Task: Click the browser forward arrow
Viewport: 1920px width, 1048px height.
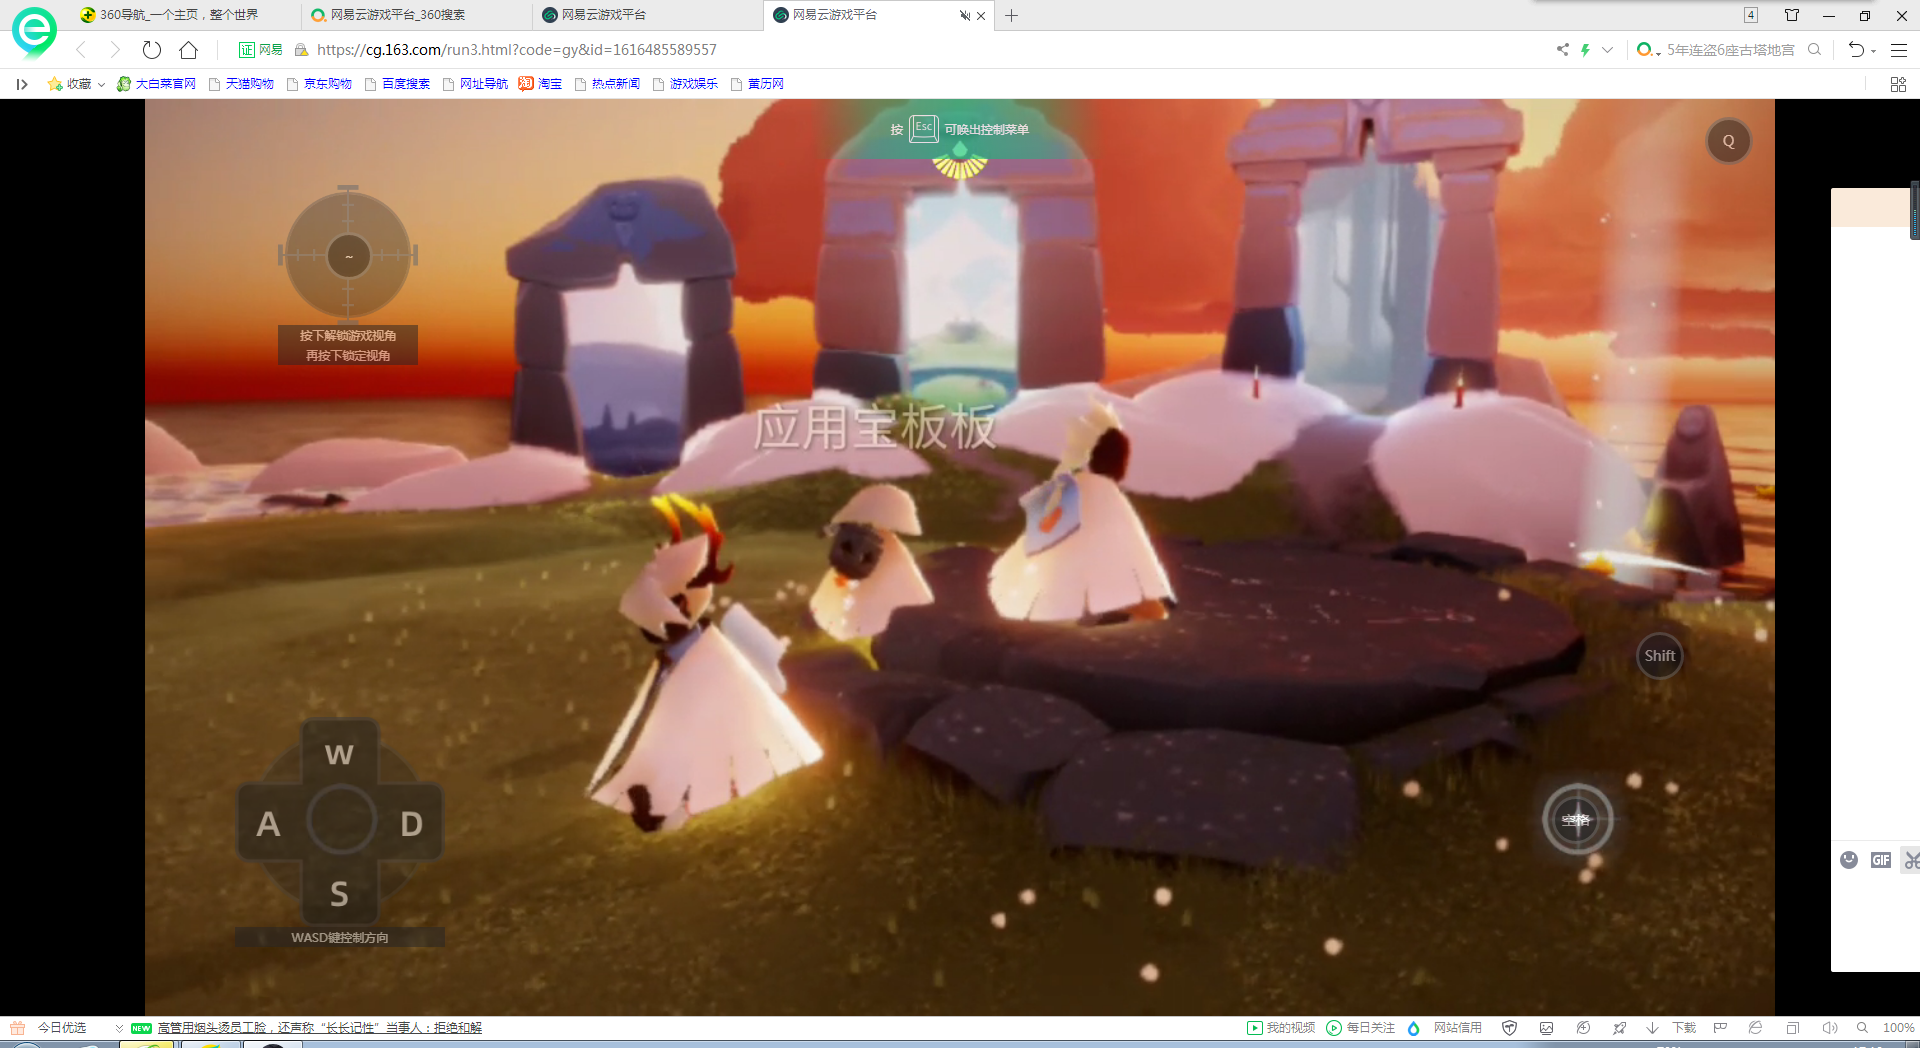Action: [115, 50]
